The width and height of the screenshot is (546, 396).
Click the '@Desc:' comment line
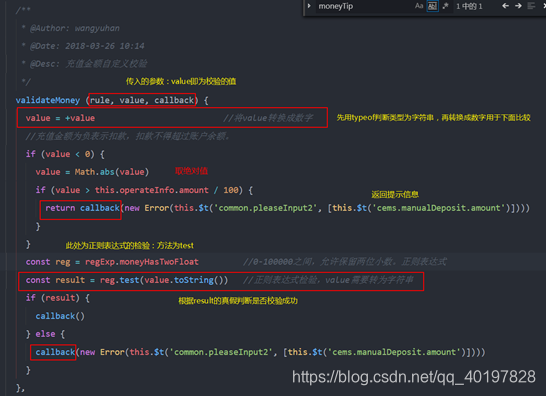coord(85,64)
